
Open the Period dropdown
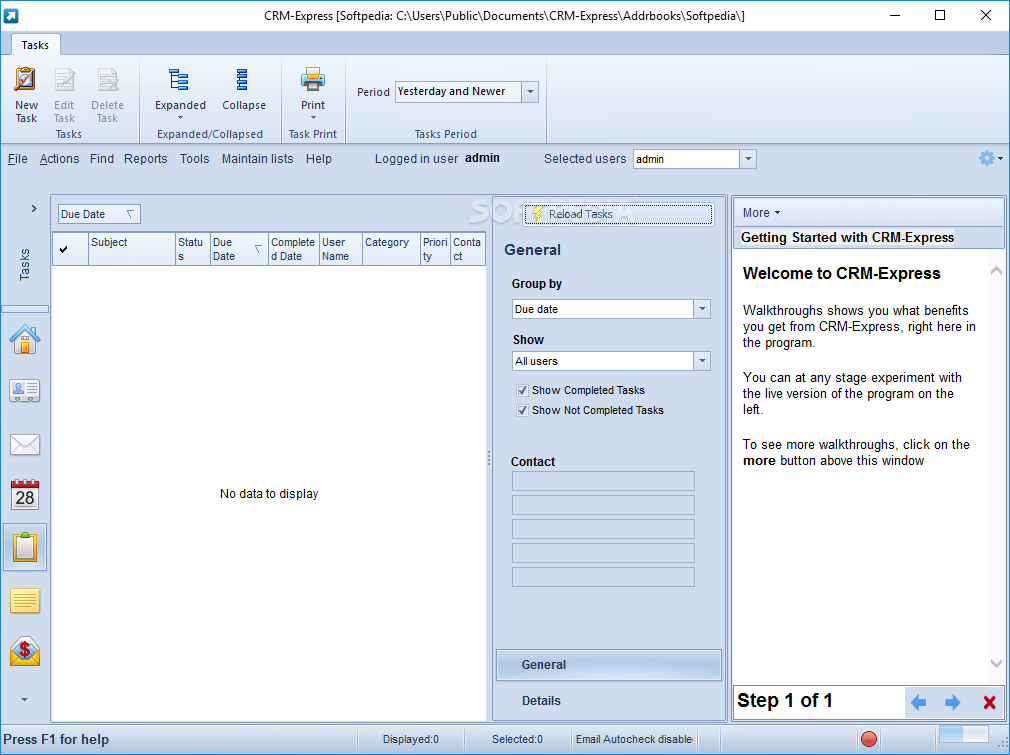(530, 91)
